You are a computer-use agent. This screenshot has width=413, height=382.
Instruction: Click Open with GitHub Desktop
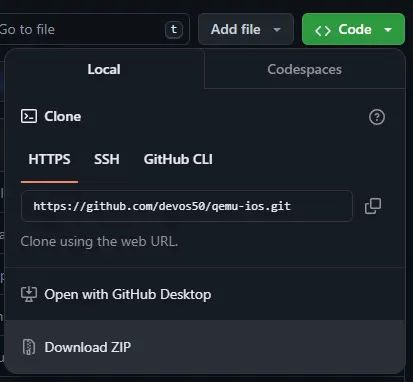coord(205,294)
